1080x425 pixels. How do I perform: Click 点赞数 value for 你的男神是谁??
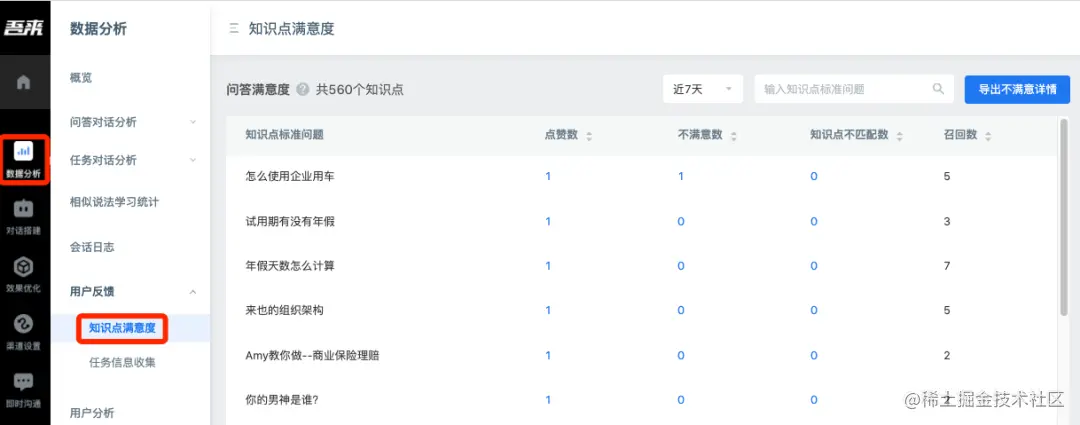tap(548, 400)
